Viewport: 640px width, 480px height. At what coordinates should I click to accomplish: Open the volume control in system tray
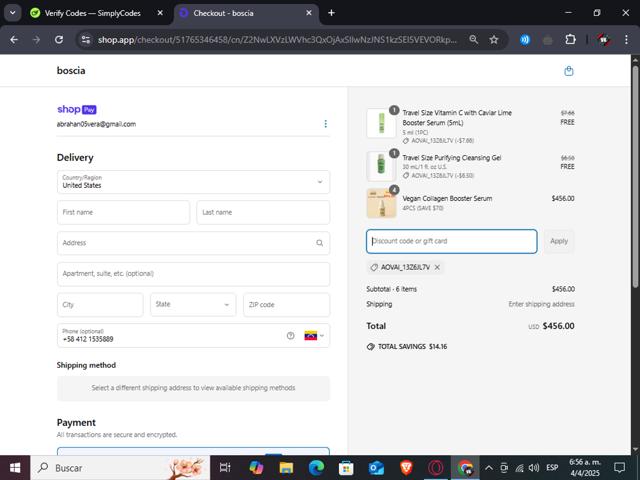533,468
